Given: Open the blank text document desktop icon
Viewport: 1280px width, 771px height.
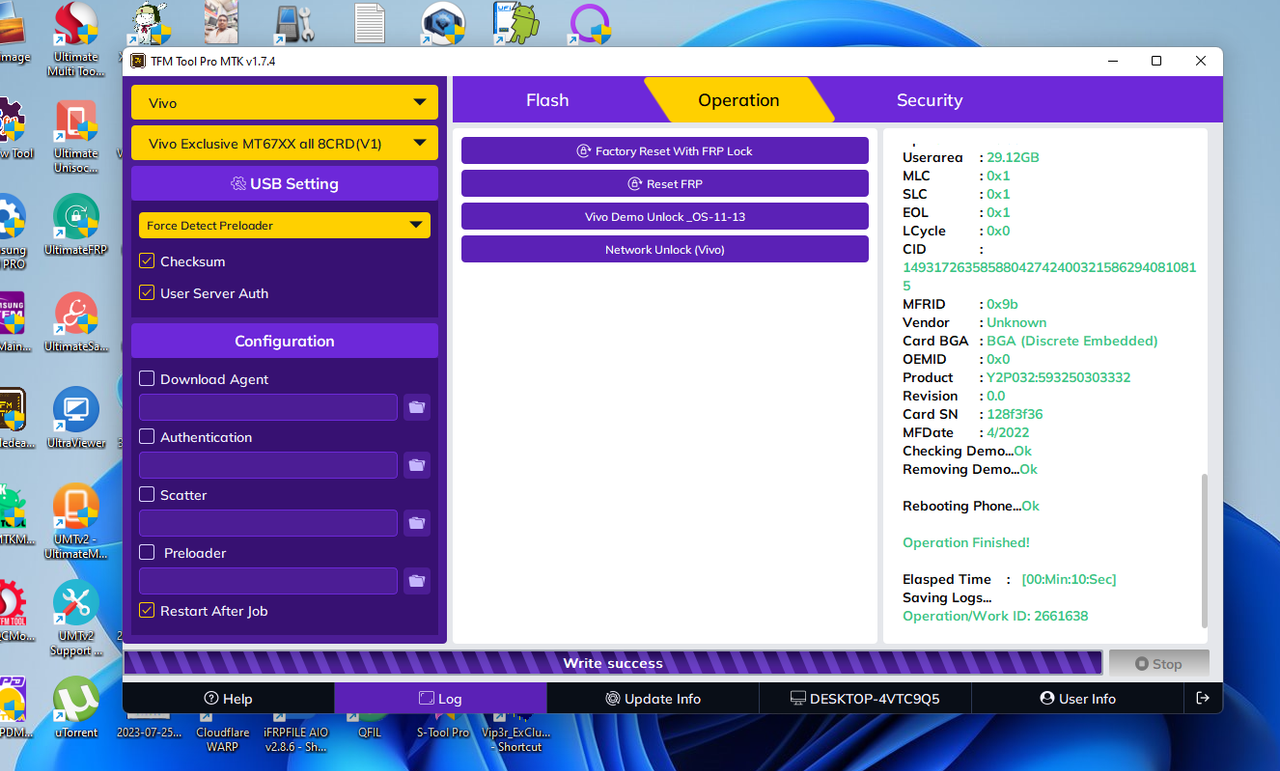Looking at the screenshot, I should point(370,24).
